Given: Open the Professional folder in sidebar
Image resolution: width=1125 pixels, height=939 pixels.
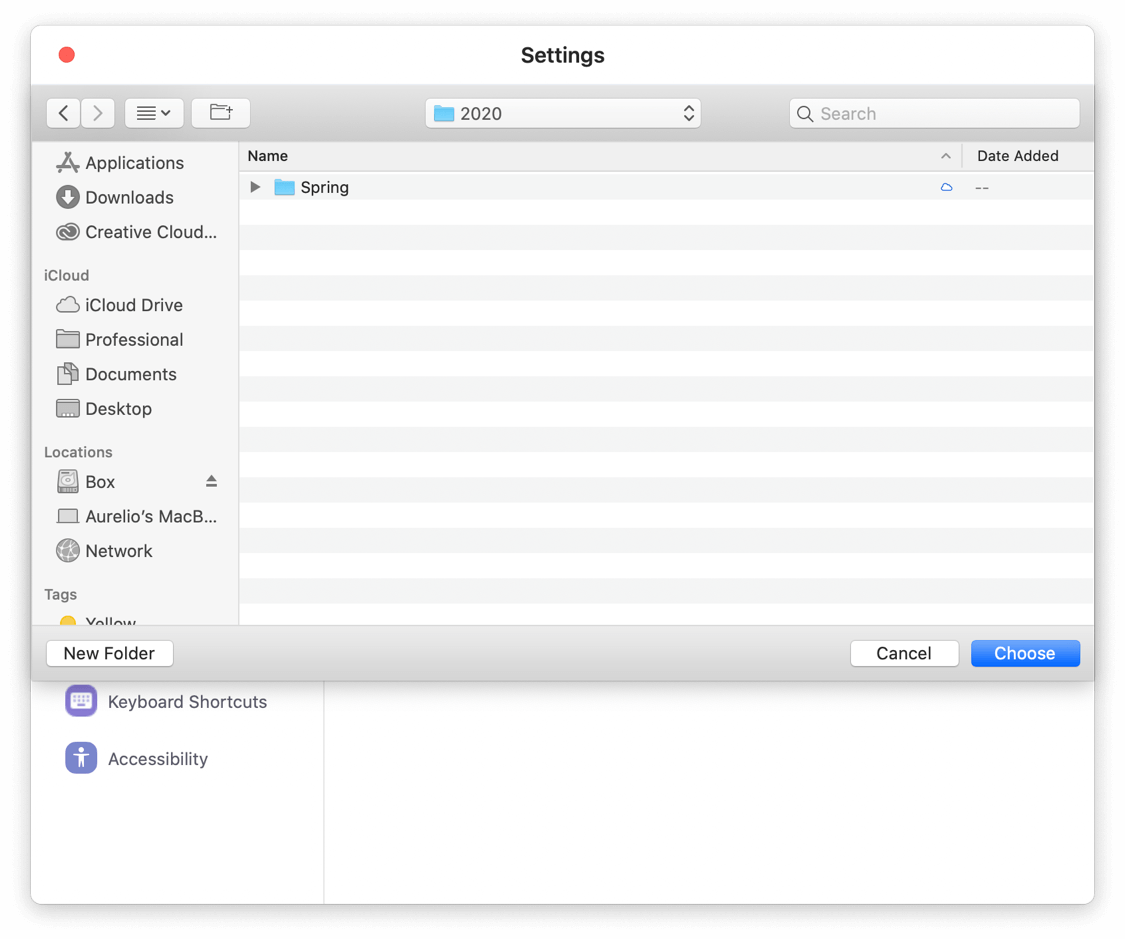Looking at the screenshot, I should tap(134, 339).
